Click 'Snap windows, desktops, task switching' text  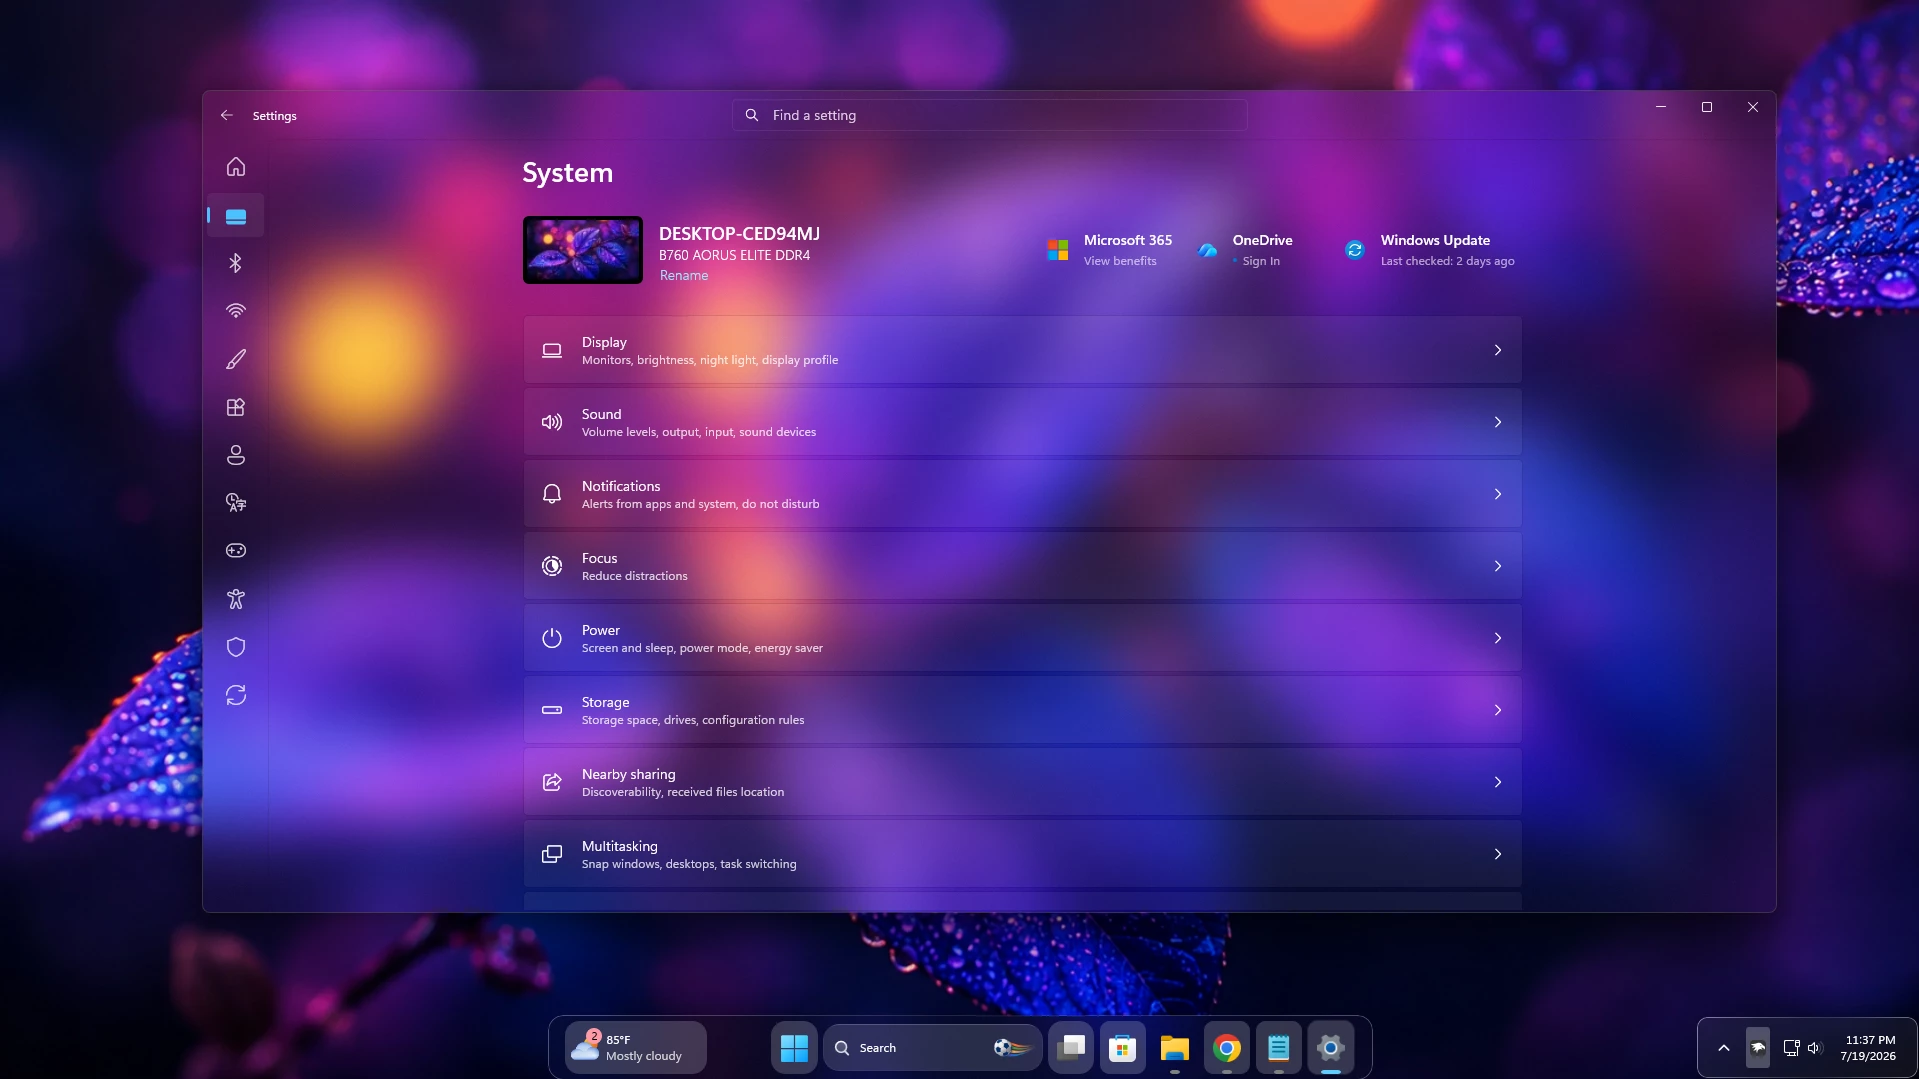coord(689,864)
